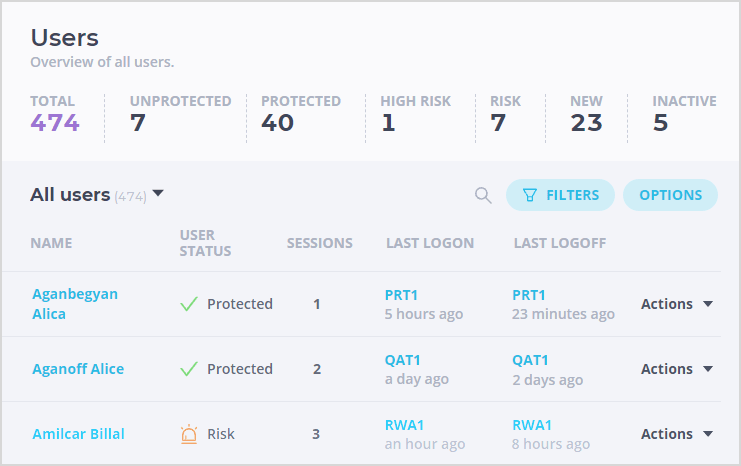Select the Unprotected users stat

tap(181, 115)
